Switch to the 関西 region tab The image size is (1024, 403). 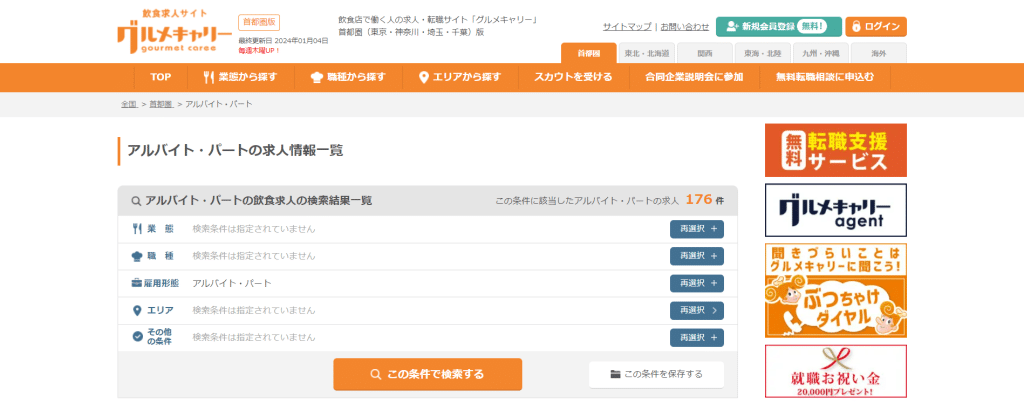704,53
